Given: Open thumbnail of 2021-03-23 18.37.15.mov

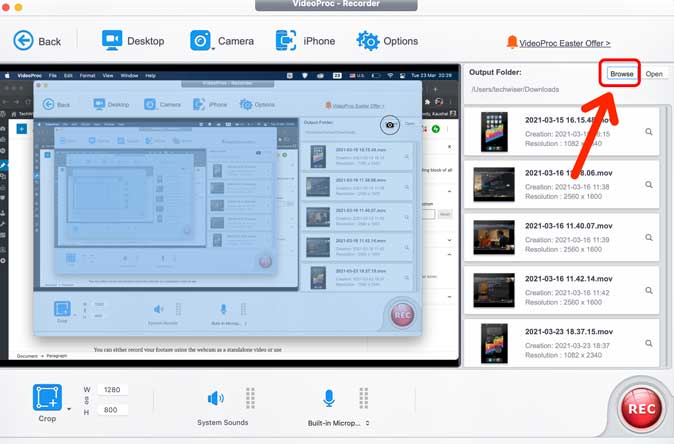Looking at the screenshot, I should pos(494,343).
